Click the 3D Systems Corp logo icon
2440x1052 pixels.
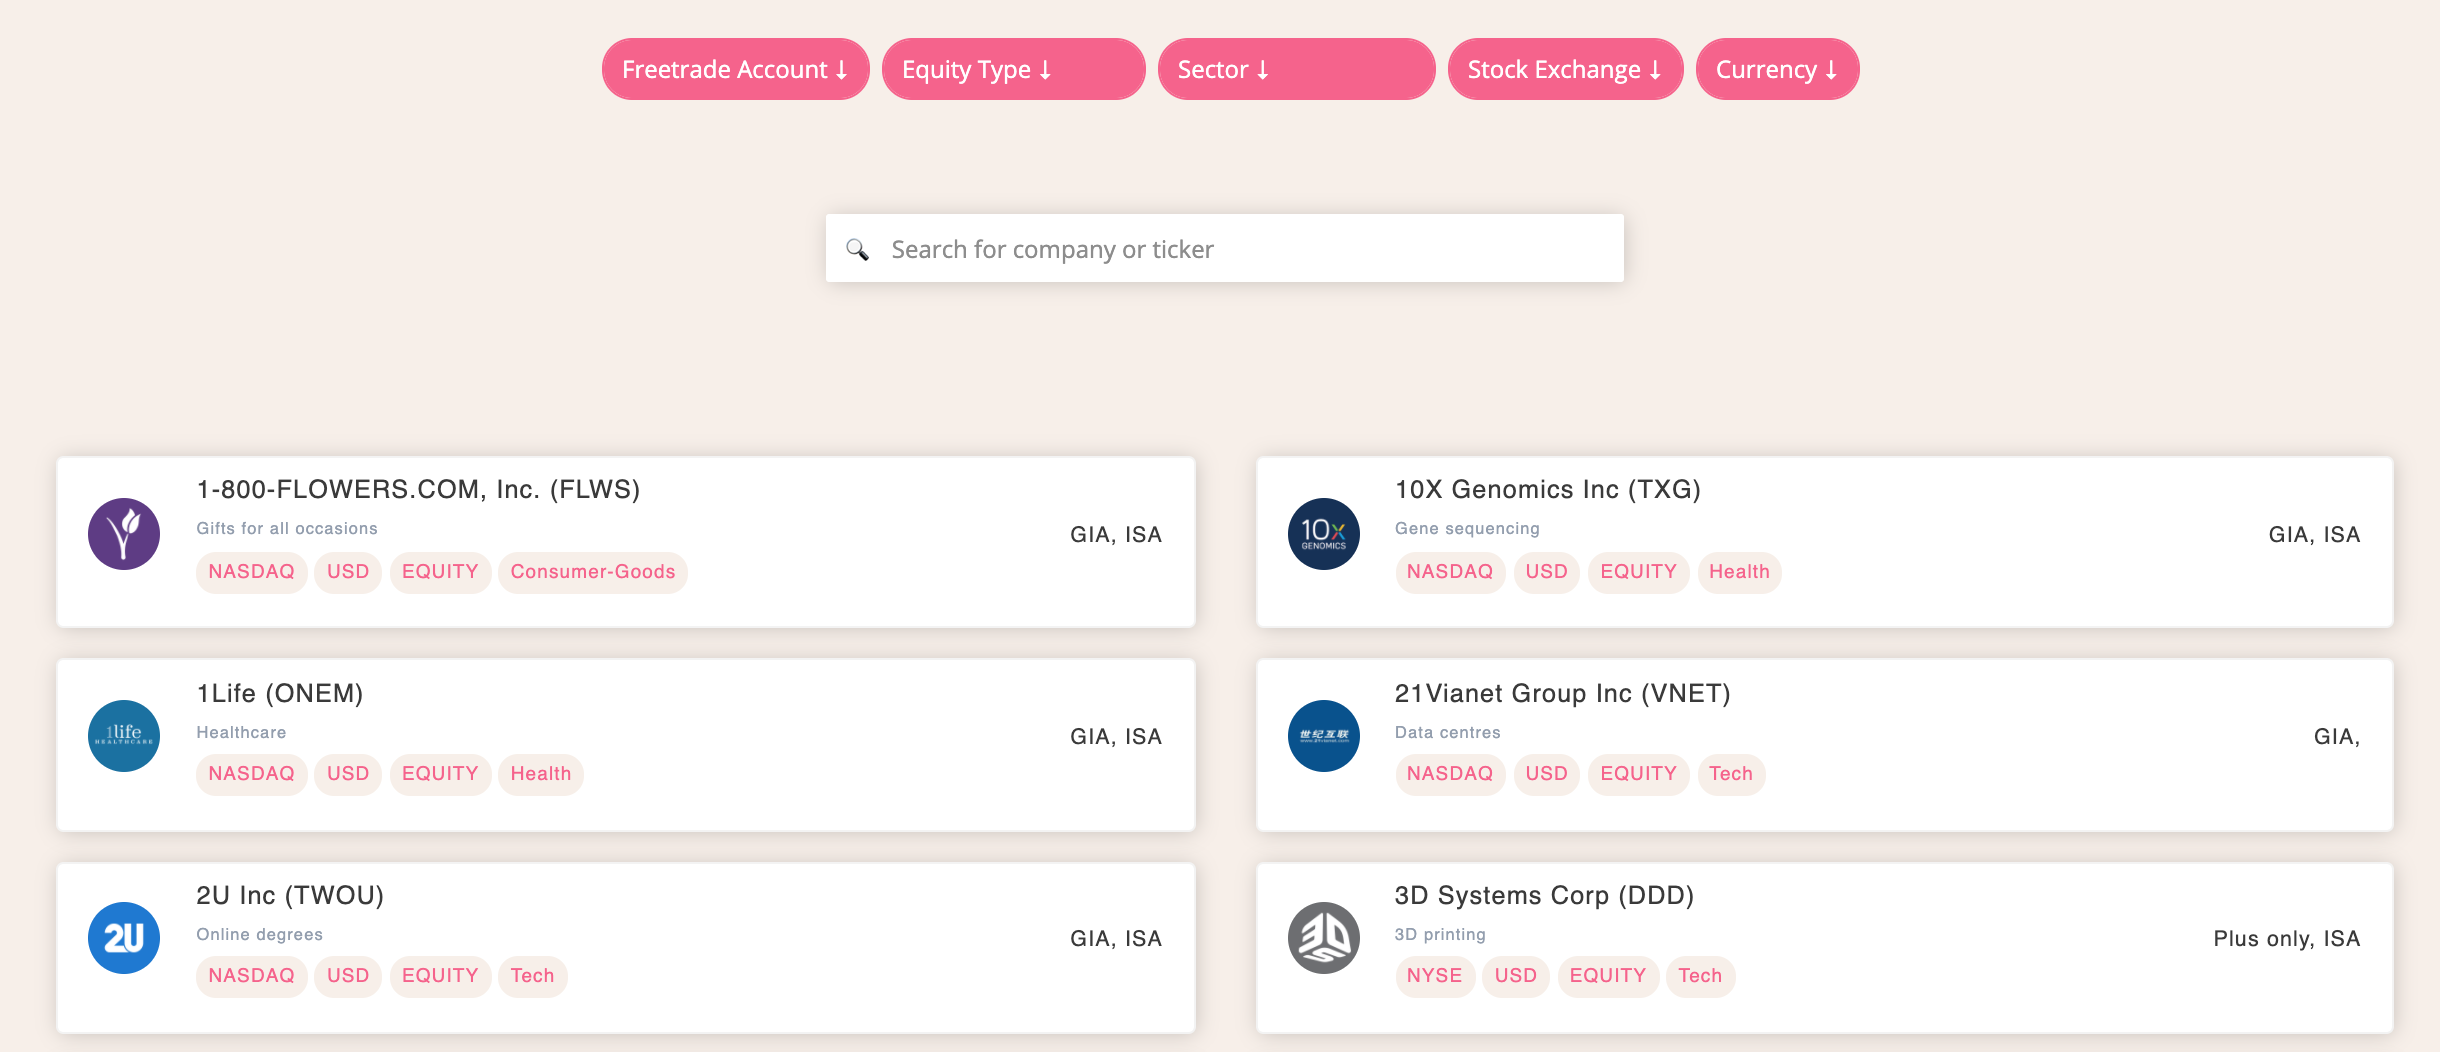pos(1323,938)
